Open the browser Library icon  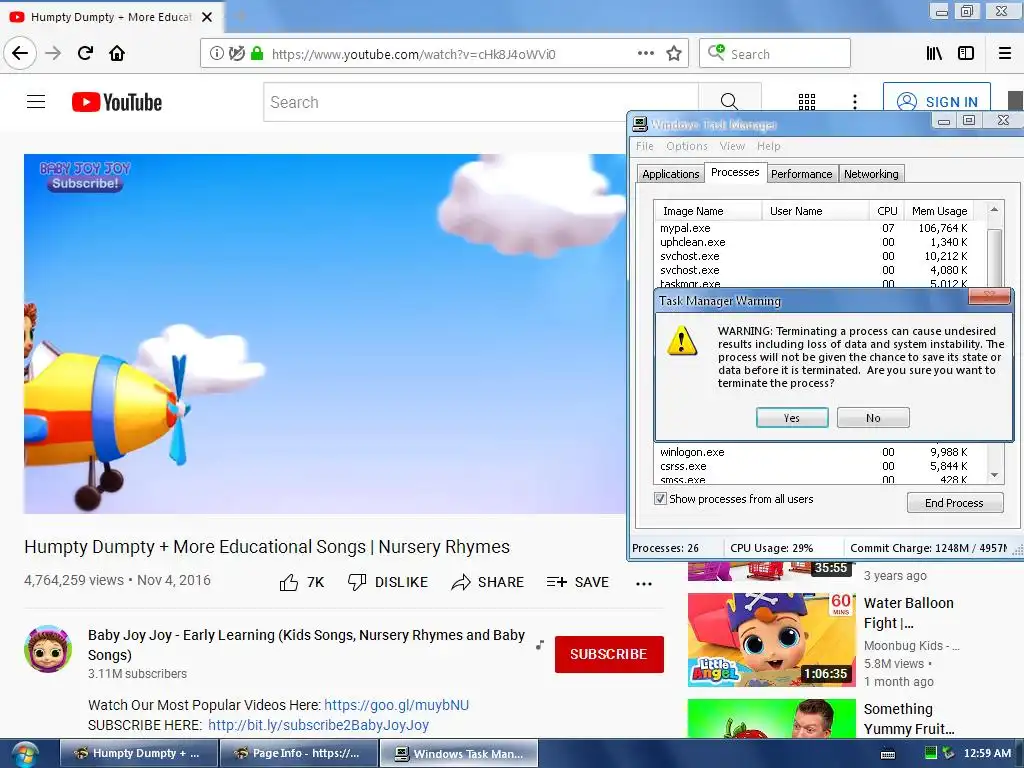934,54
